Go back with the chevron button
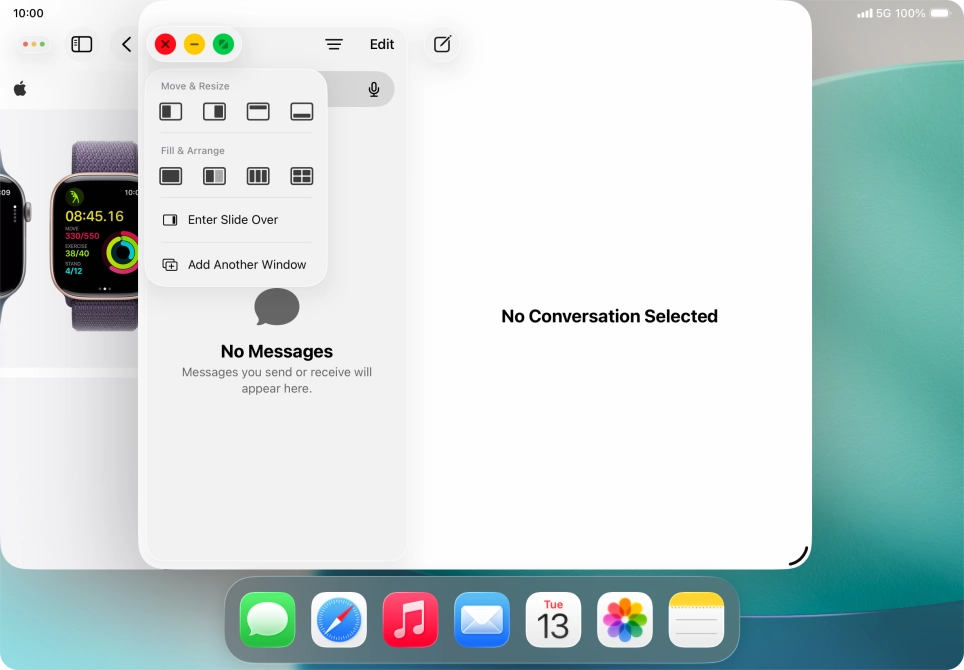Viewport: 964px width, 670px height. pyautogui.click(x=125, y=44)
